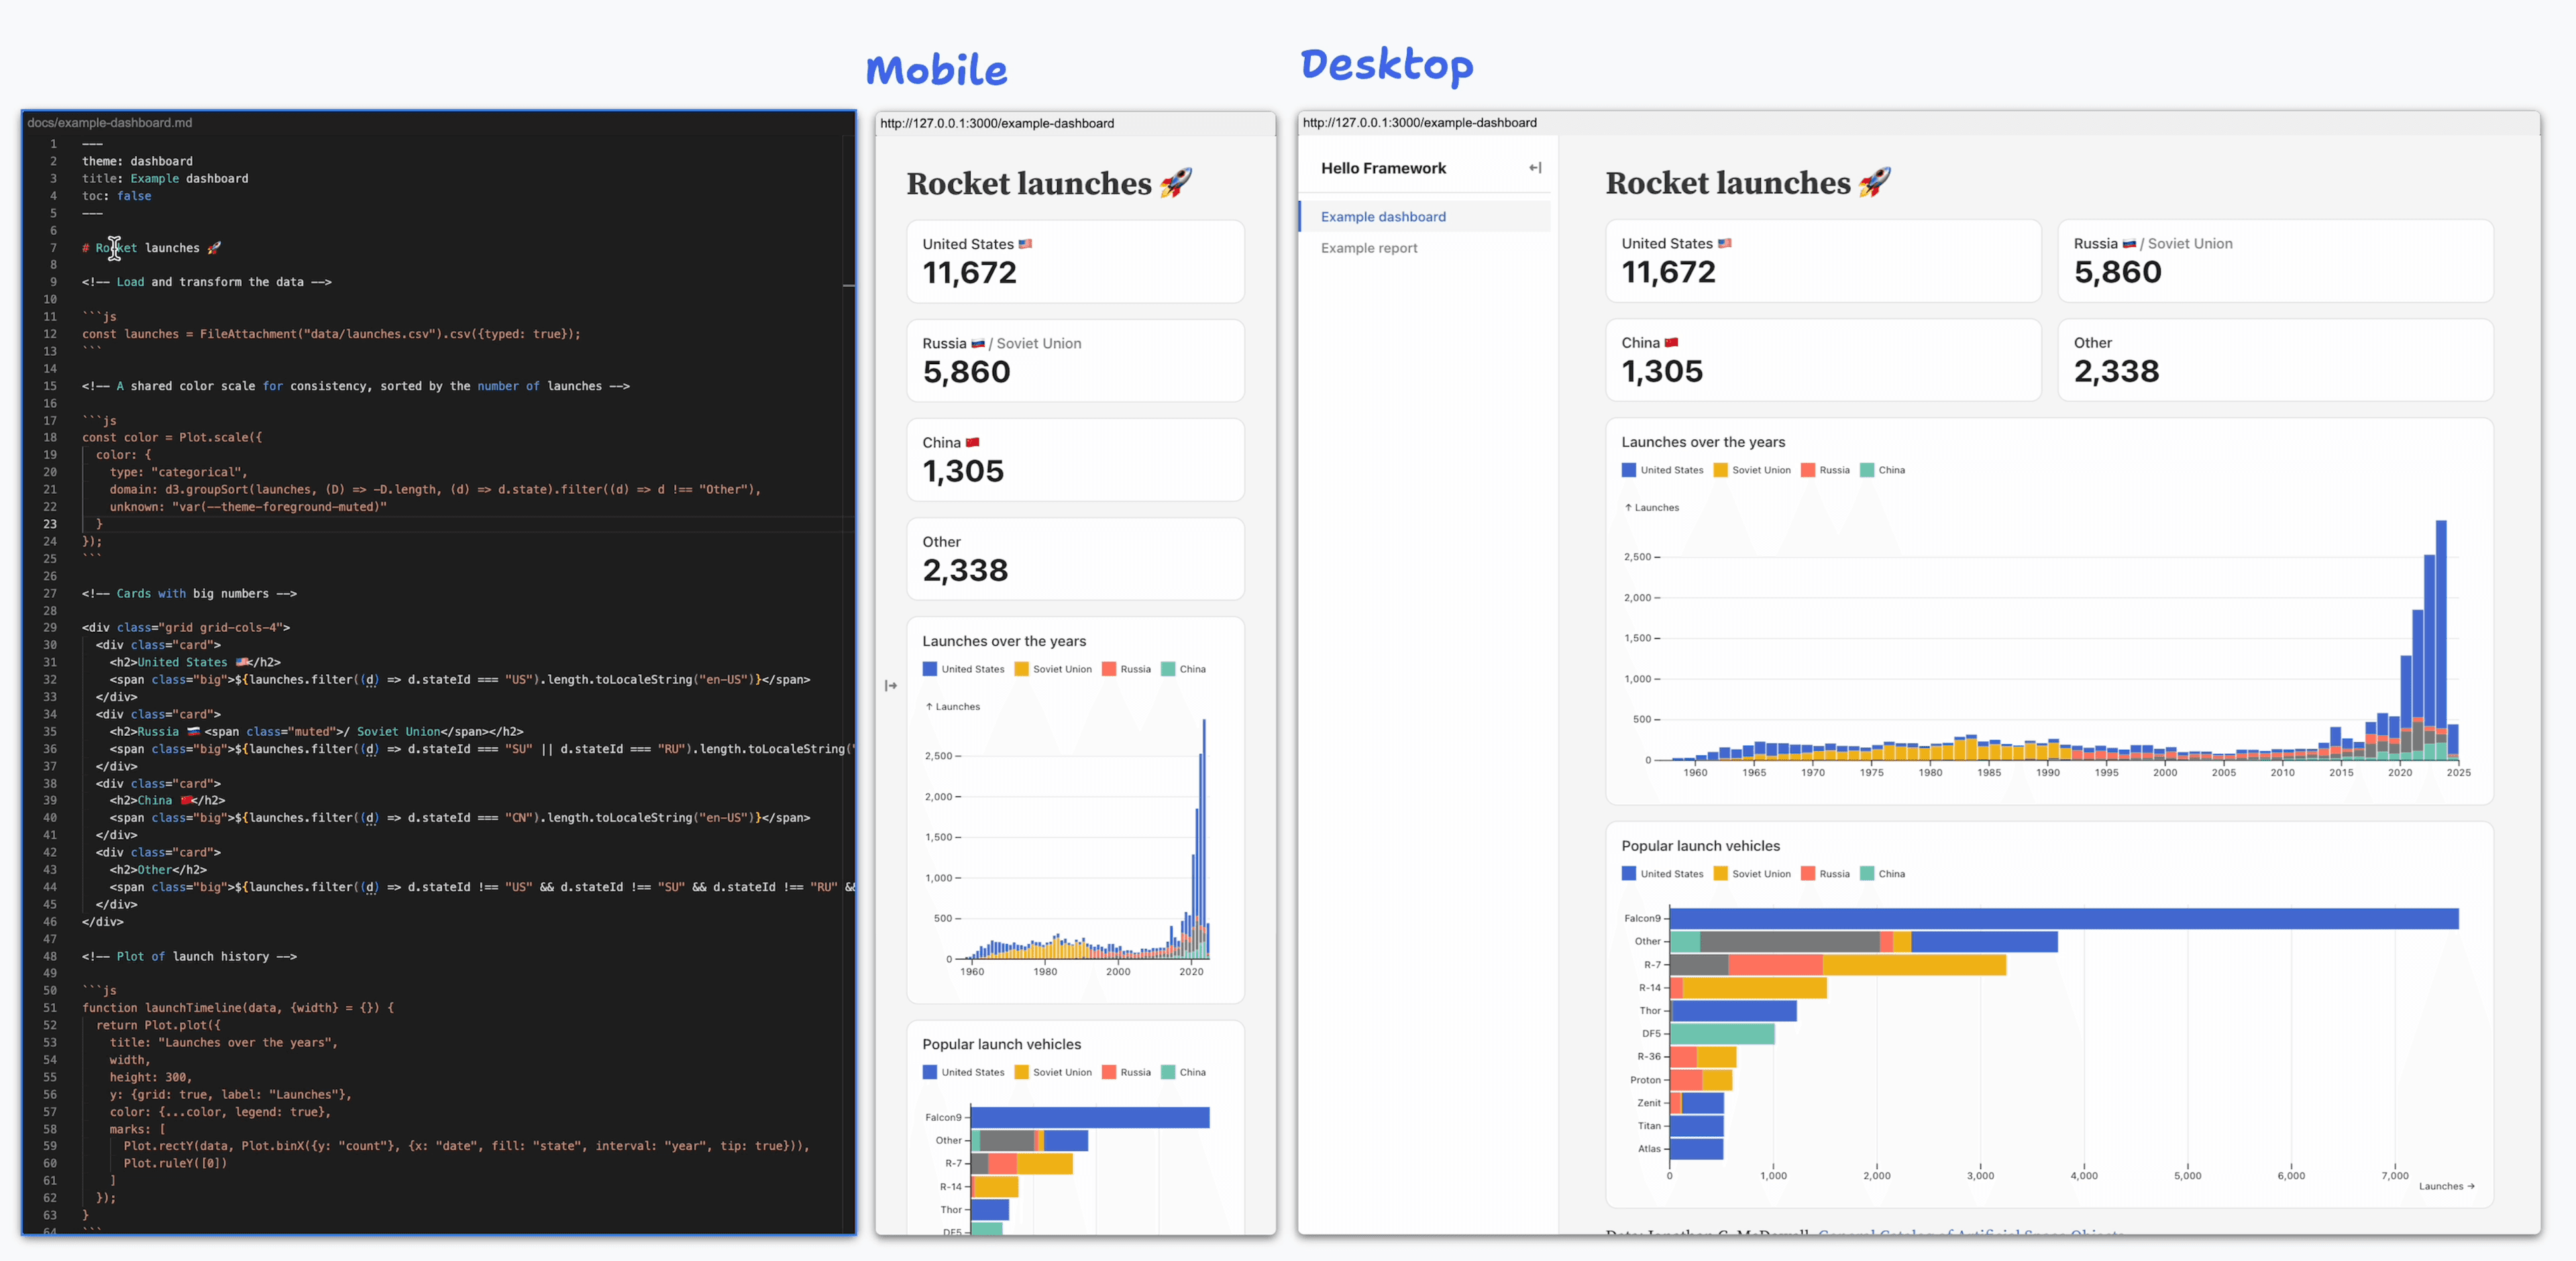Click mobile Launches over the years chart title
Viewport: 2576px width, 1261px height.
pos(1003,641)
